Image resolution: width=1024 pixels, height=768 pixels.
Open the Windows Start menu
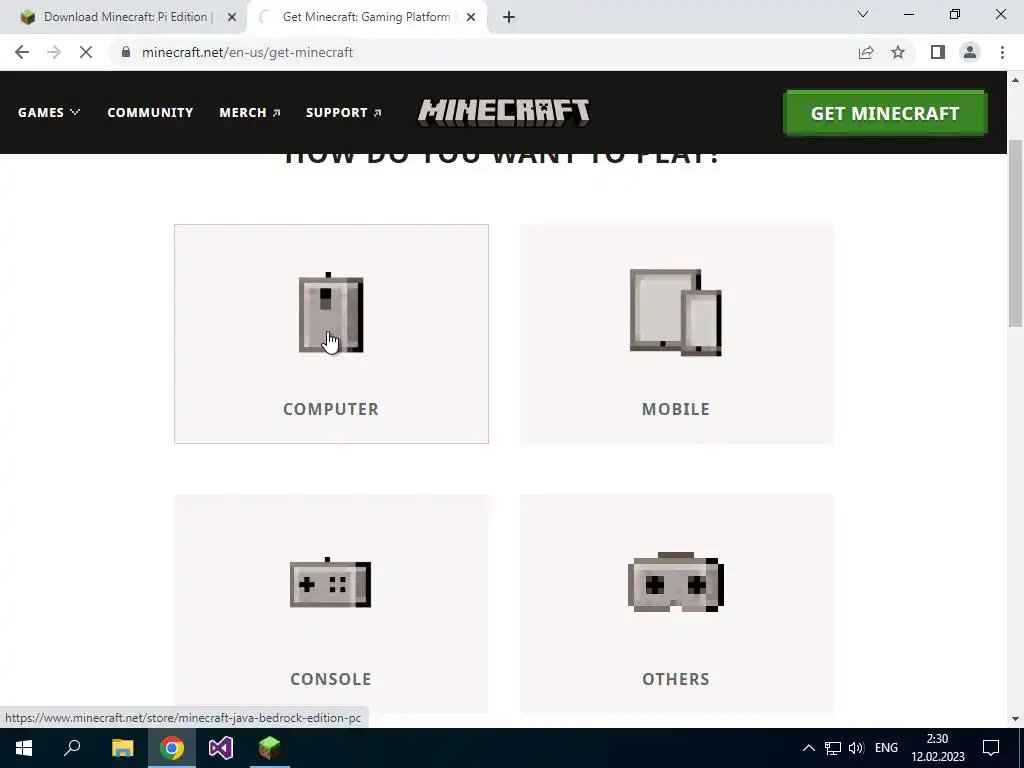pos(24,748)
